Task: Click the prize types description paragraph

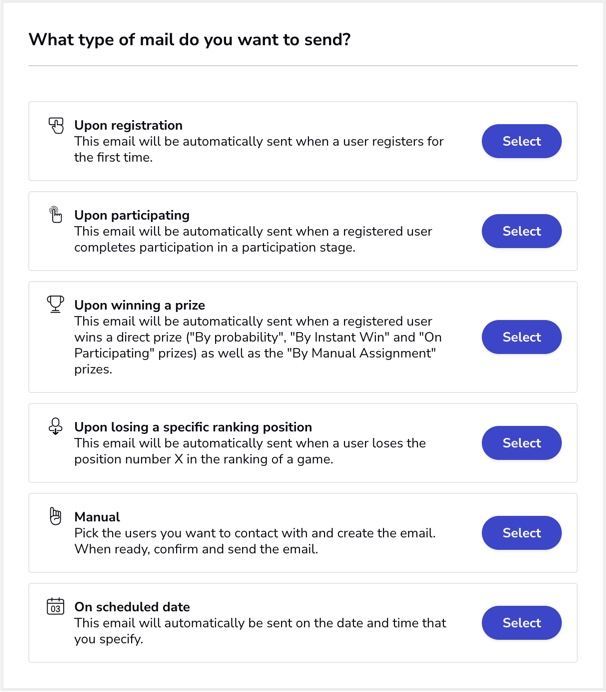Action: 258,345
